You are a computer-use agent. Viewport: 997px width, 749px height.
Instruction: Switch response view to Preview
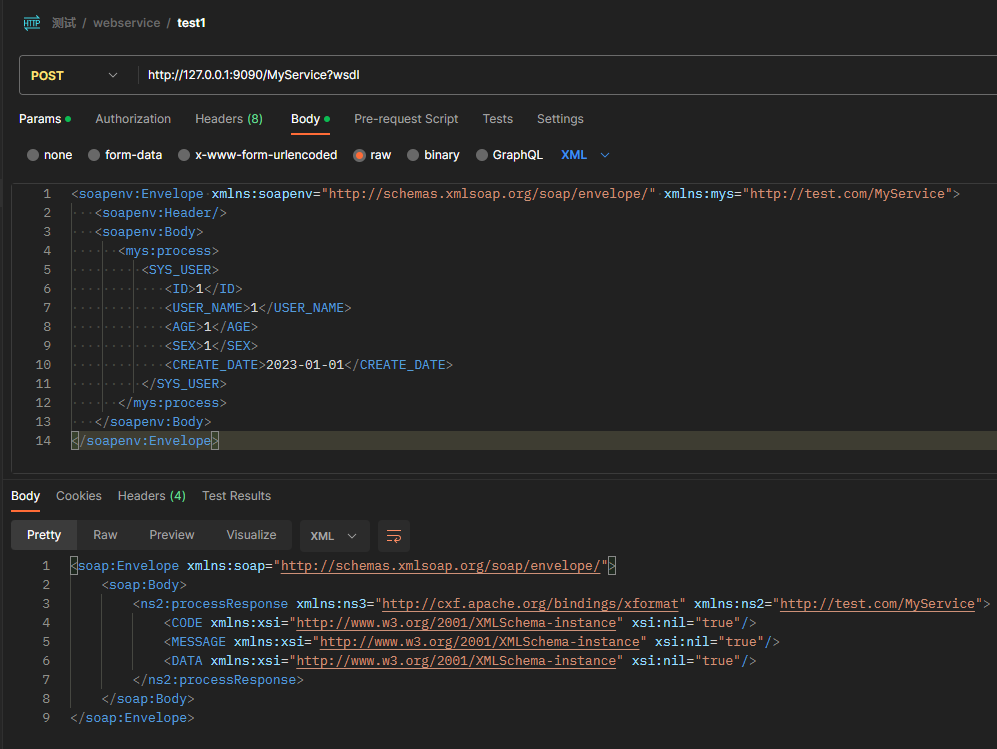click(172, 535)
